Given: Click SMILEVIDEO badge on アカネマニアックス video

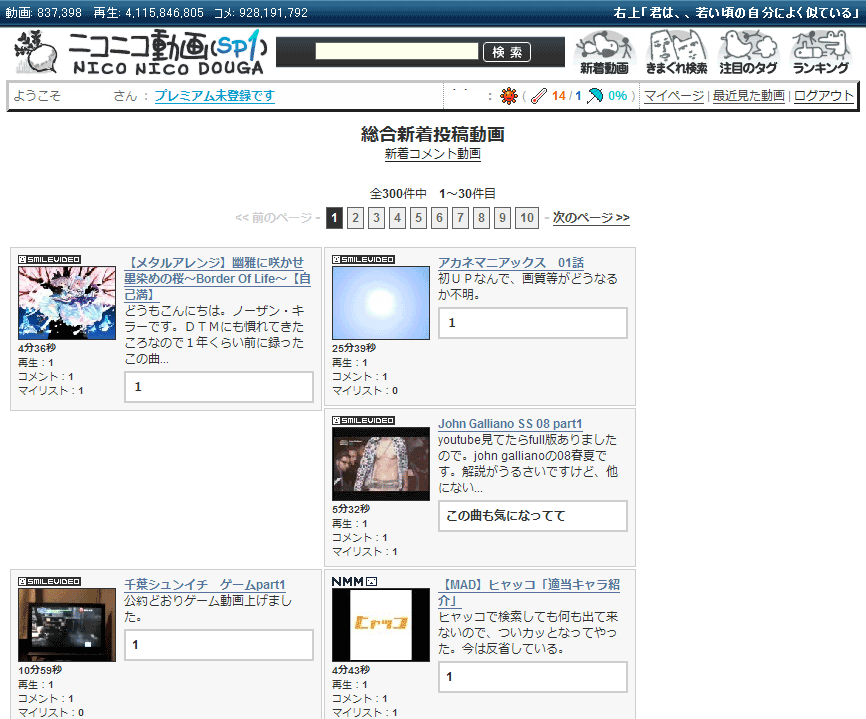Looking at the screenshot, I should pyautogui.click(x=363, y=260).
